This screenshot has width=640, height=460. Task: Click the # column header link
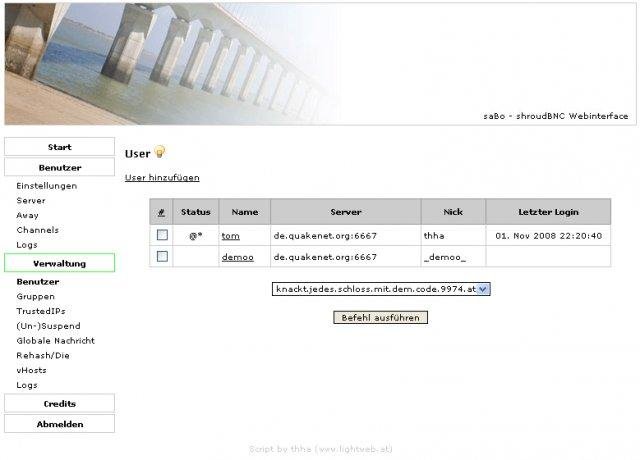161,212
